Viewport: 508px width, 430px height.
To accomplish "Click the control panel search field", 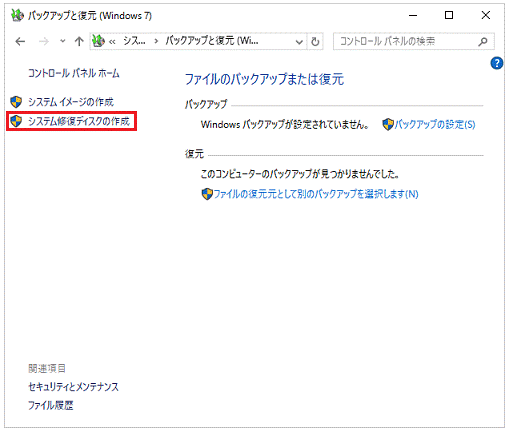I will pyautogui.click(x=414, y=41).
